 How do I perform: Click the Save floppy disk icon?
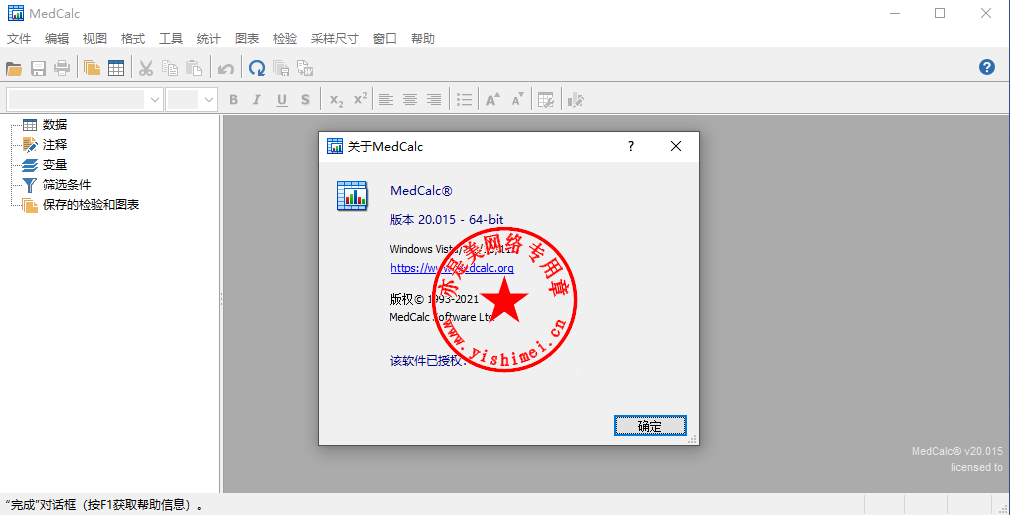pyautogui.click(x=39, y=68)
